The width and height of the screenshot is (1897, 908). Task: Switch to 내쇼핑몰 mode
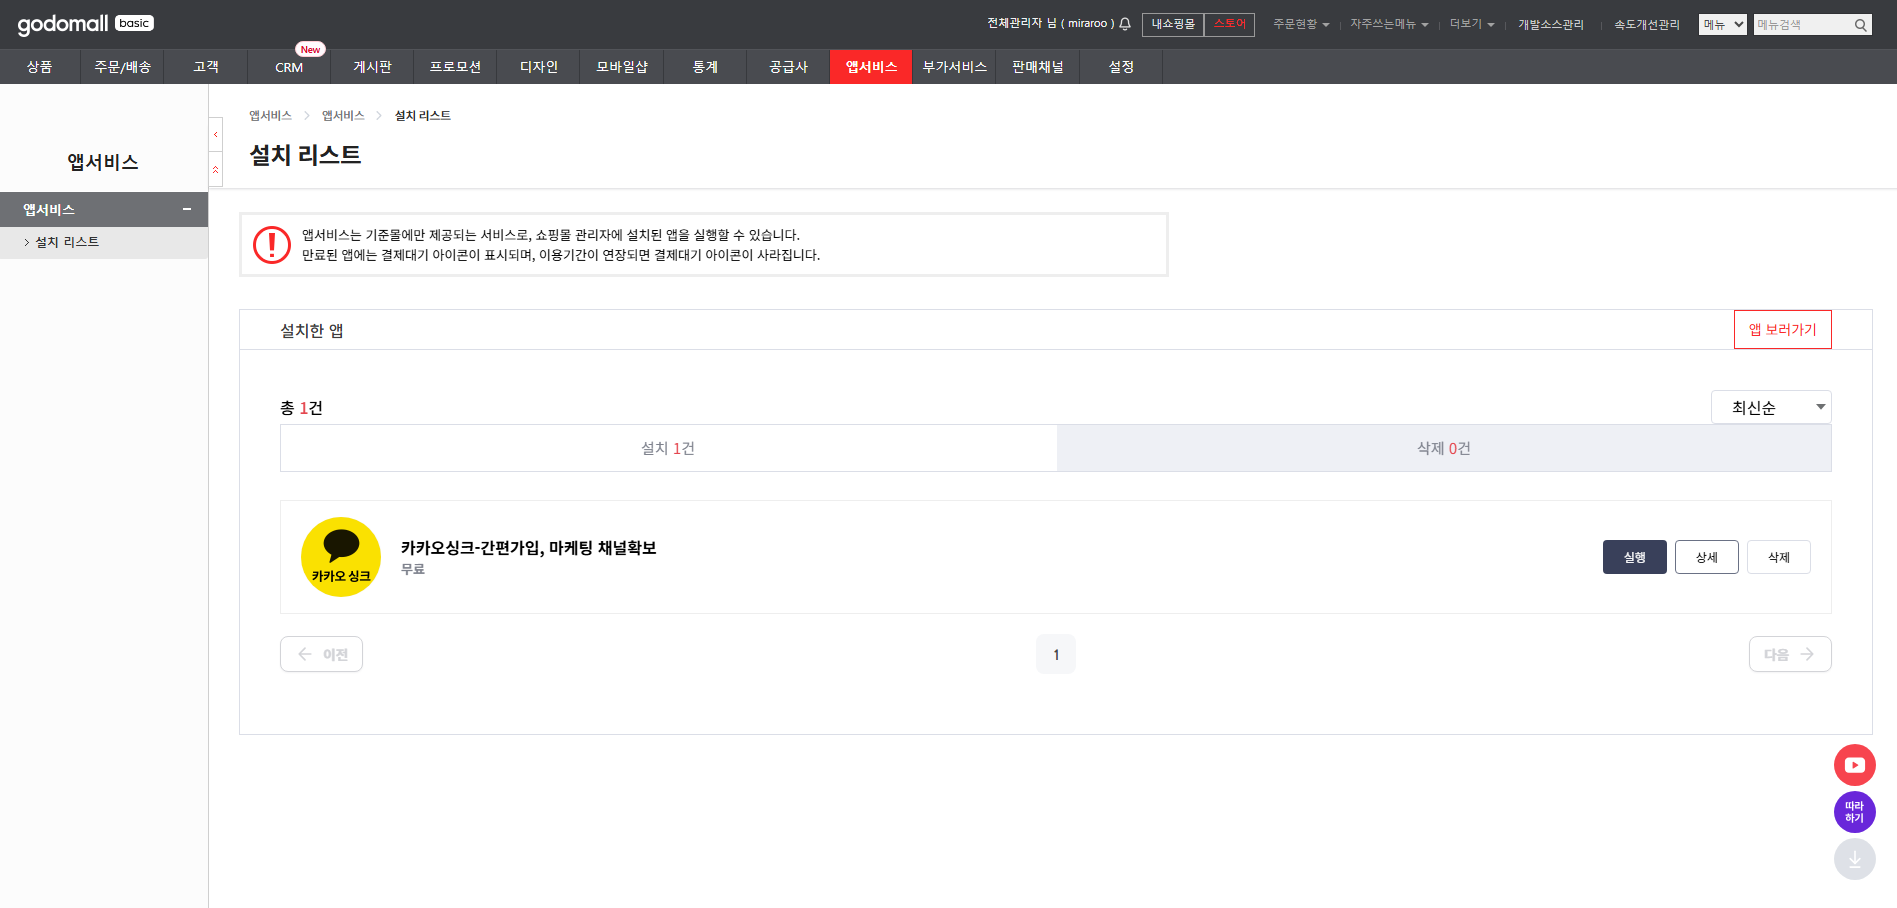[x=1173, y=23]
